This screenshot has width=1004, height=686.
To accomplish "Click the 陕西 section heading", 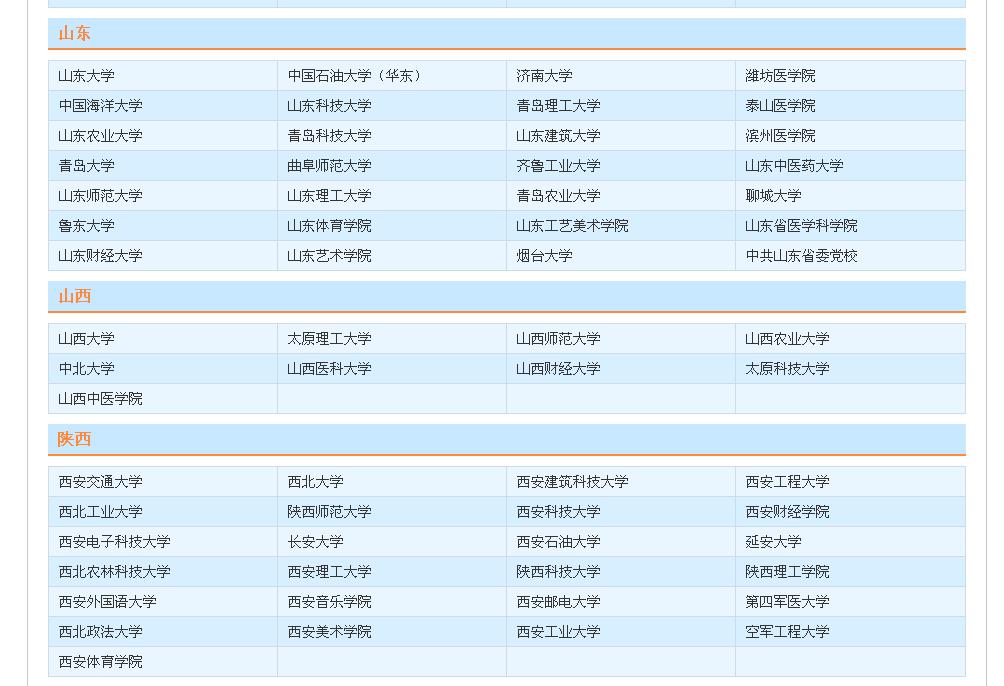I will pyautogui.click(x=74, y=439).
